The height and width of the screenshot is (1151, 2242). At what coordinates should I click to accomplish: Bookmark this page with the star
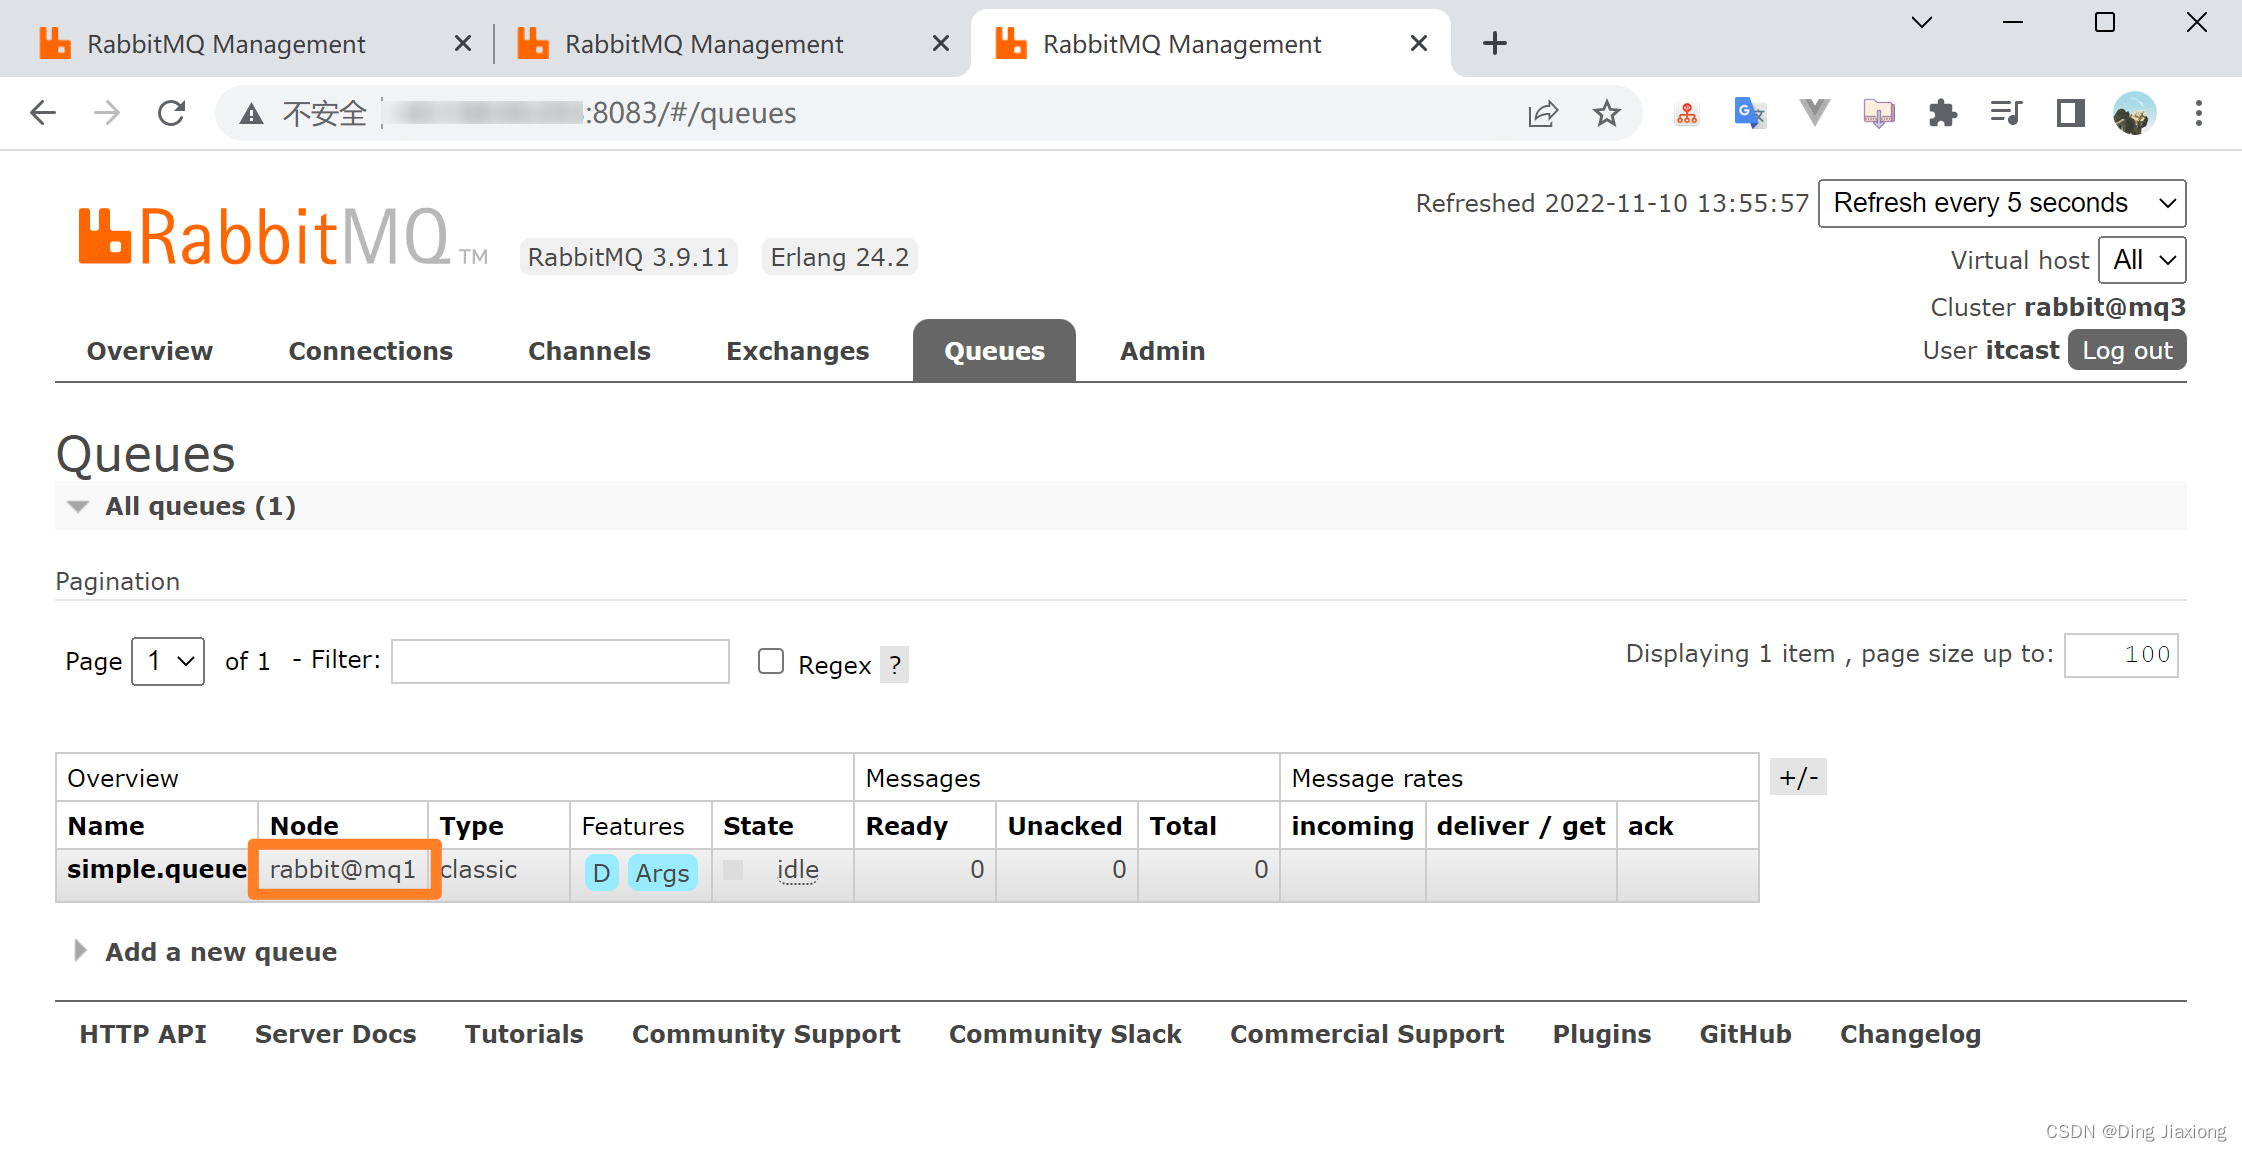coord(1607,113)
